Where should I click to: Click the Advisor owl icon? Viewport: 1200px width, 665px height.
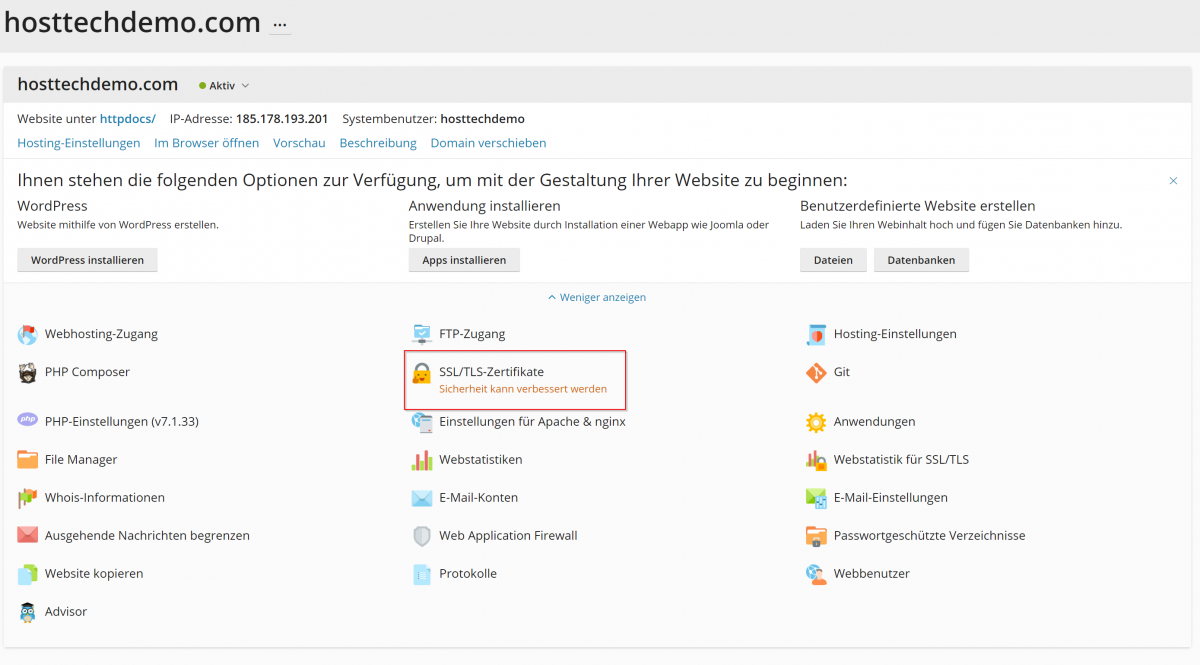pos(27,612)
